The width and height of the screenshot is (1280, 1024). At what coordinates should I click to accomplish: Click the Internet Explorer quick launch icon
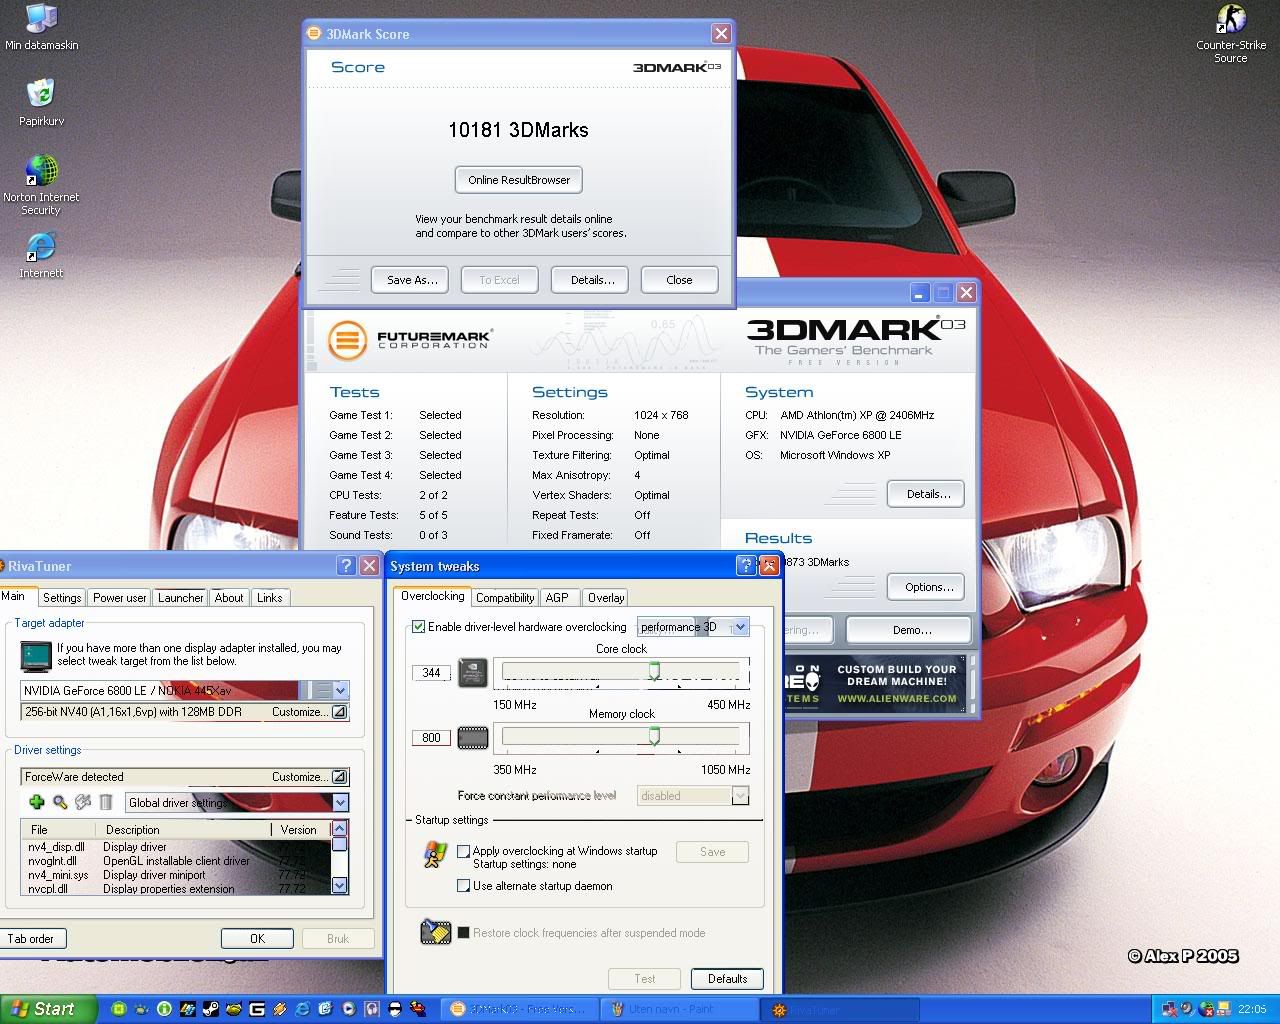coord(302,1009)
